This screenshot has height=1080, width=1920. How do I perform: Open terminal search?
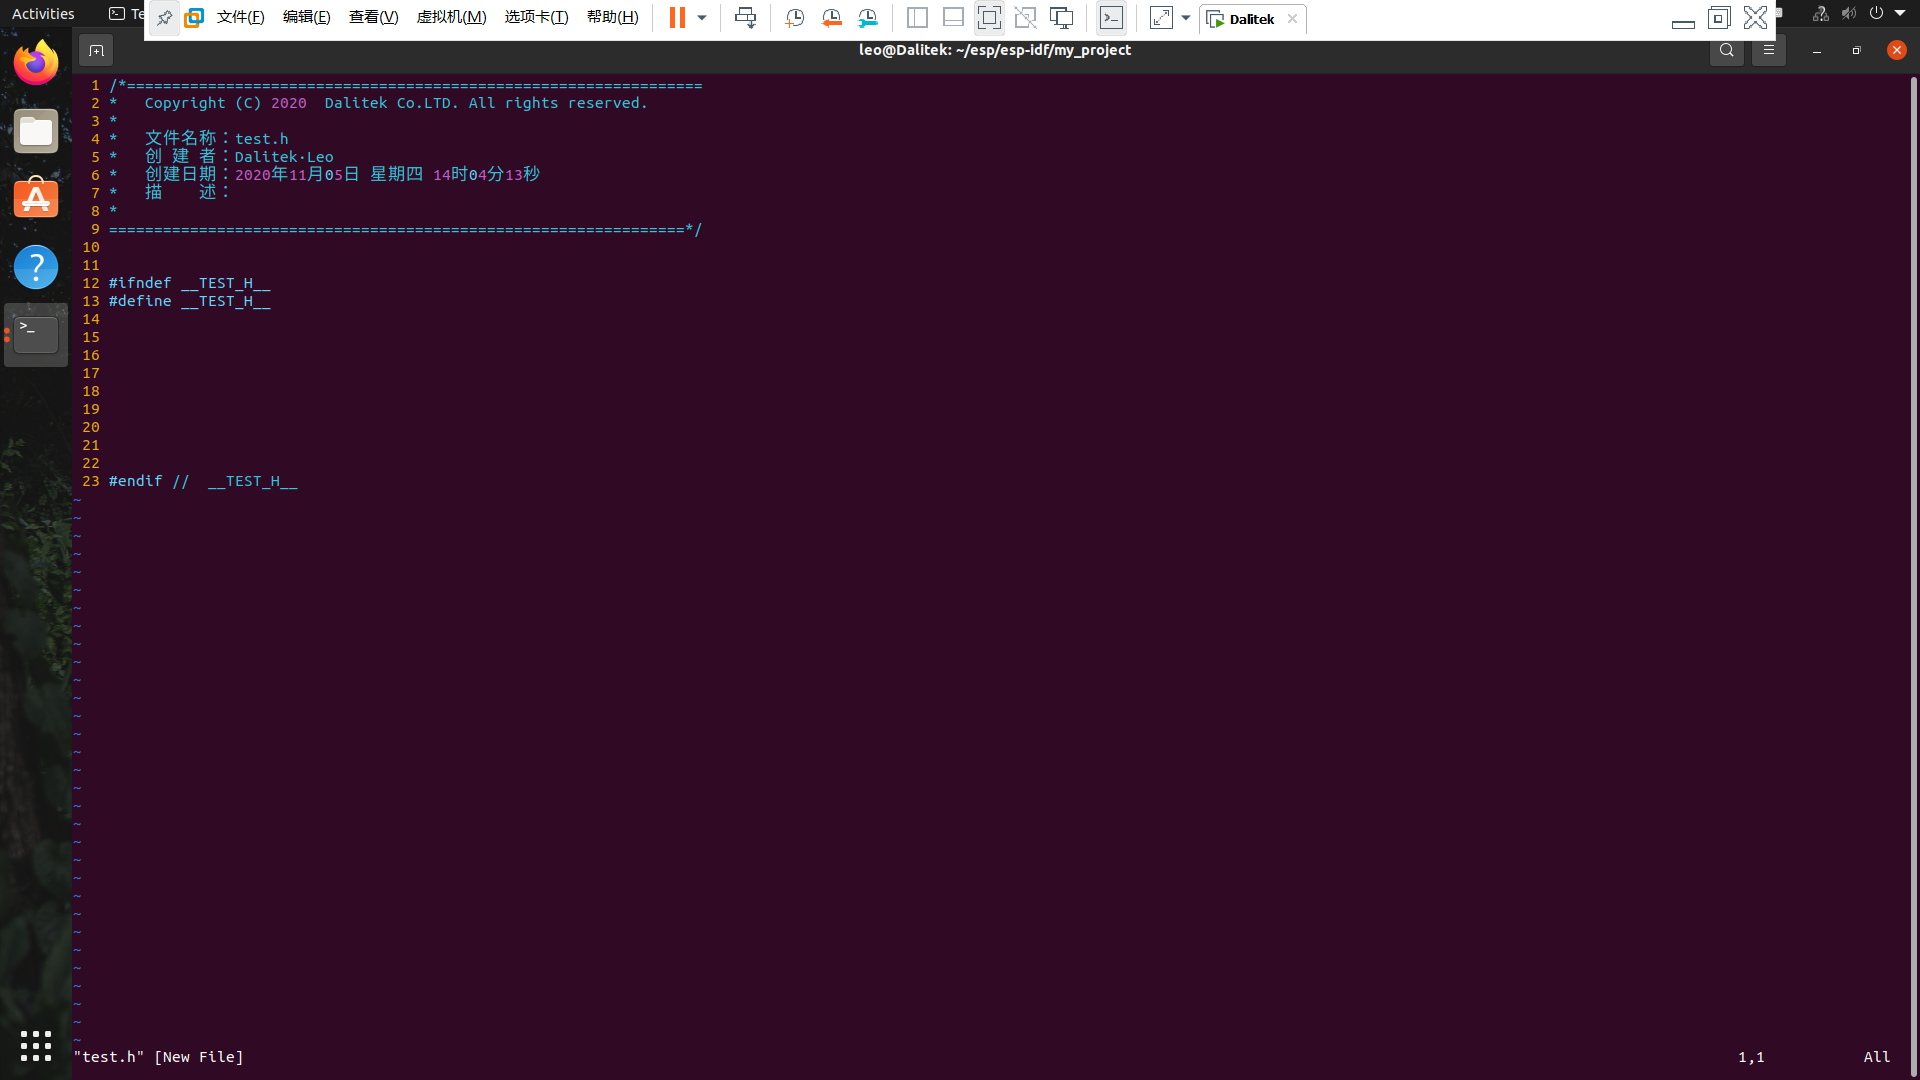point(1726,50)
